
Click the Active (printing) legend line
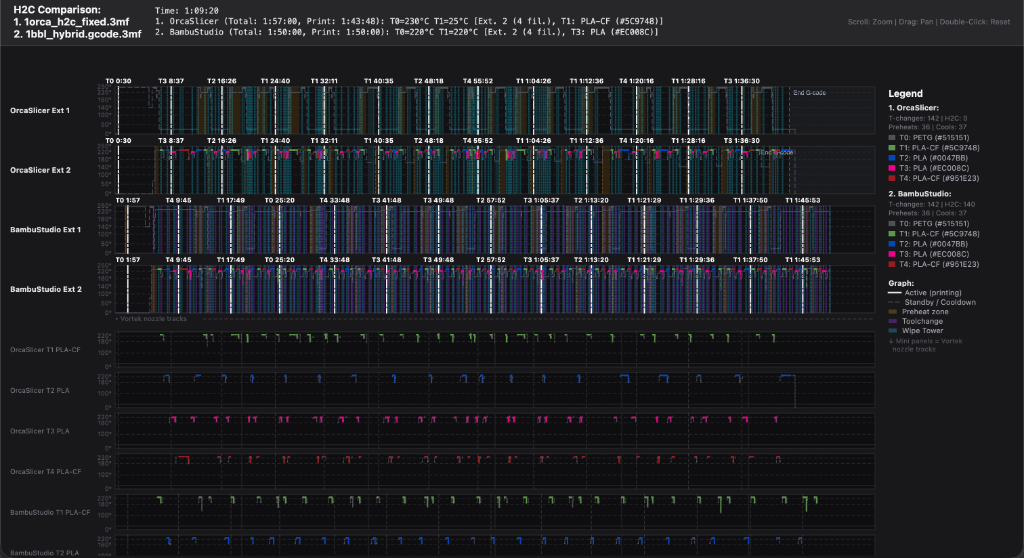(x=895, y=293)
